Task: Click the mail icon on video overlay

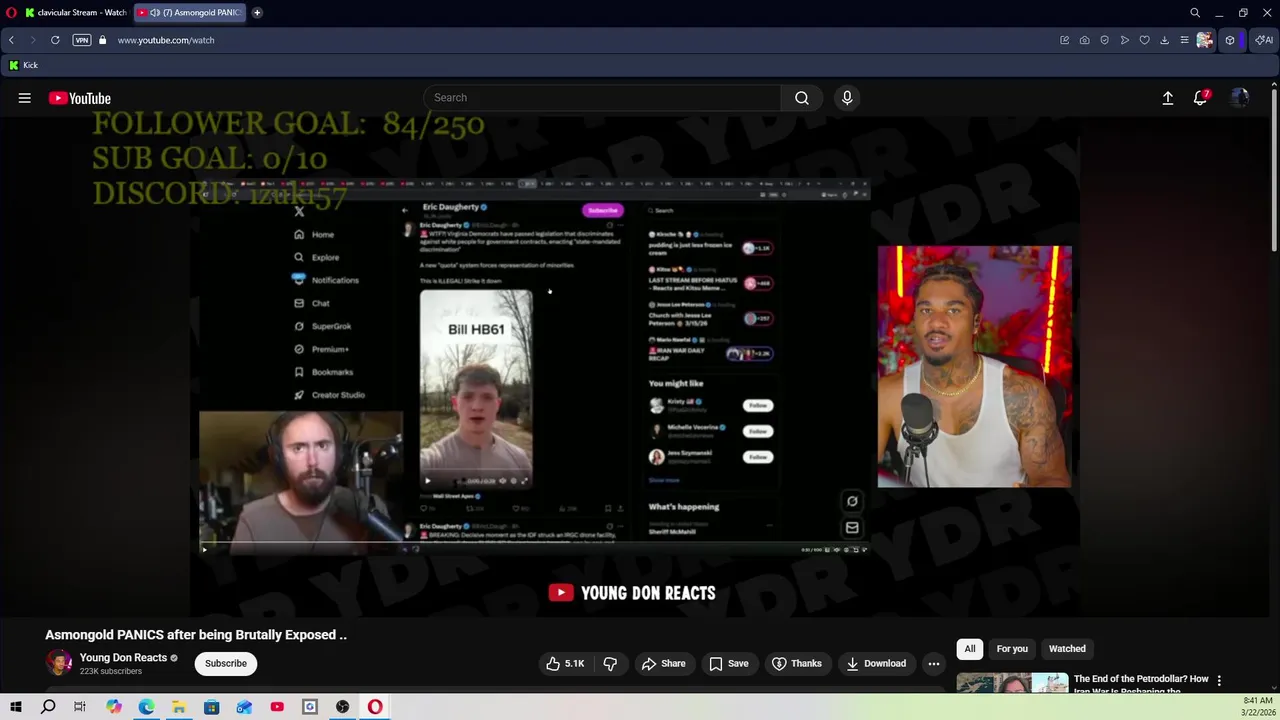Action: pos(852,528)
